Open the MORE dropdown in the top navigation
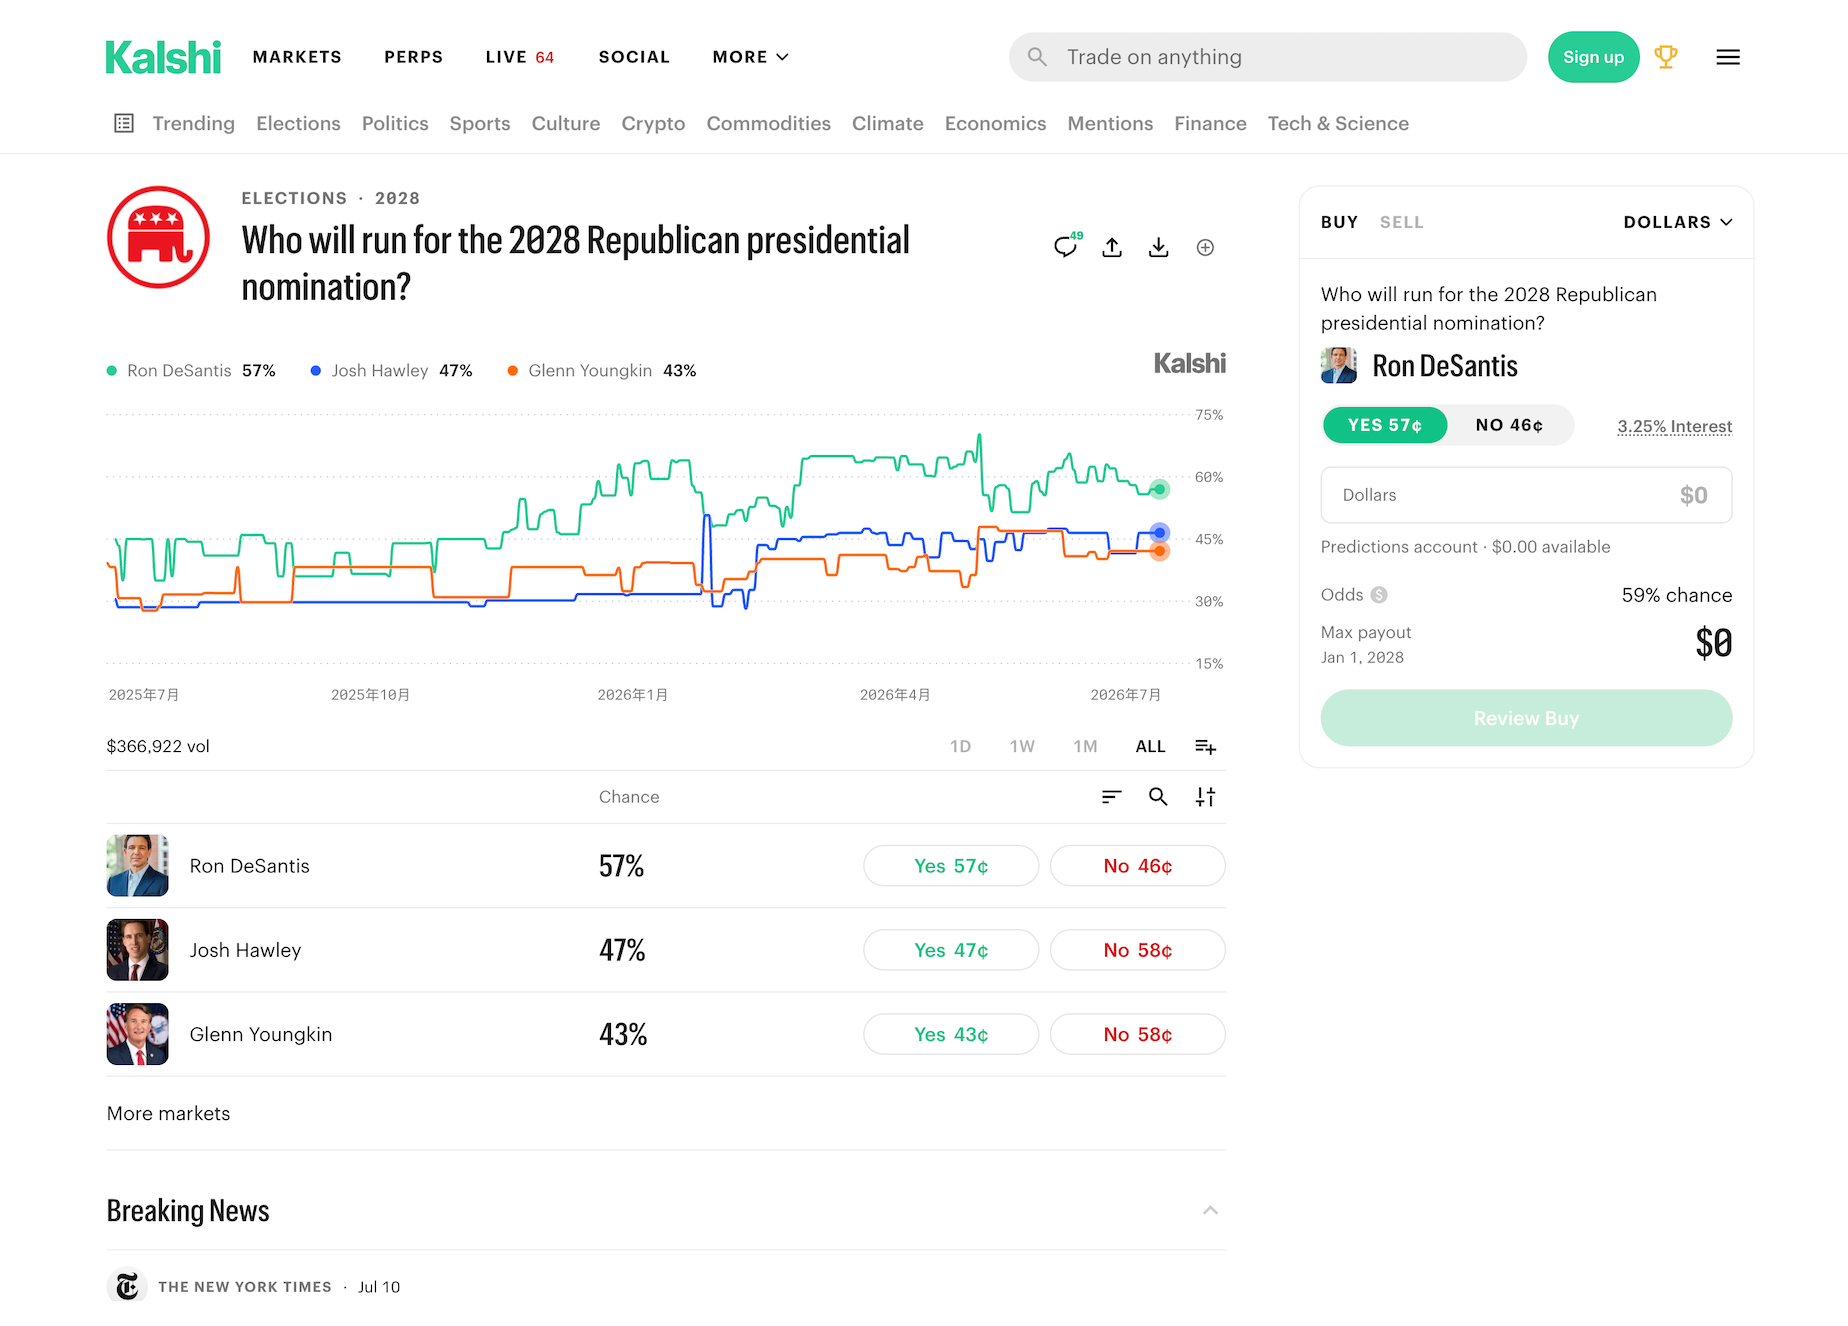1848x1326 pixels. point(751,57)
